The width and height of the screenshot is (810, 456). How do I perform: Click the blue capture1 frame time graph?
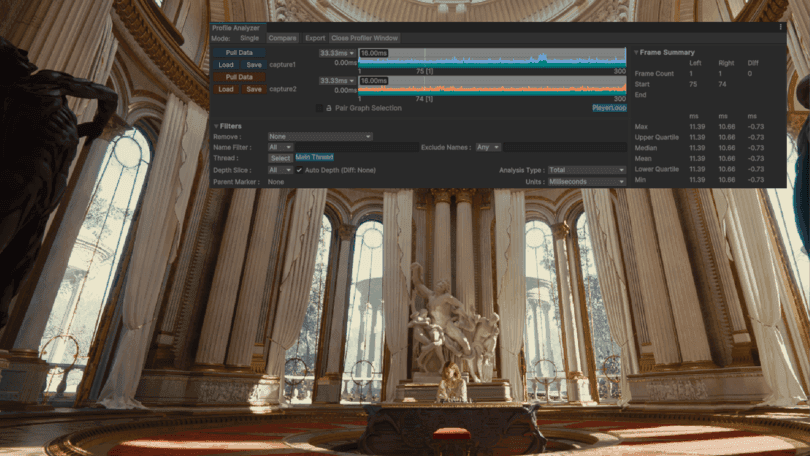pyautogui.click(x=492, y=58)
